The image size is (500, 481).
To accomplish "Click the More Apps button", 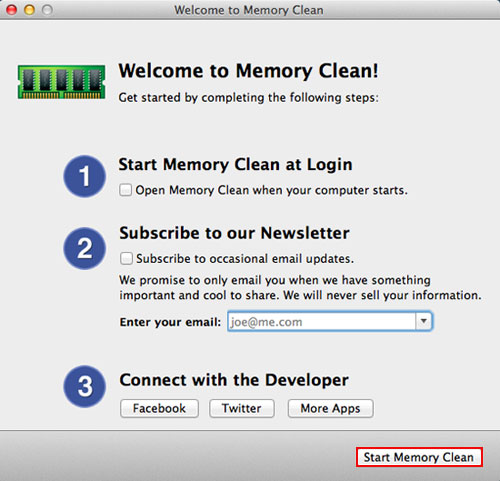I will [330, 408].
